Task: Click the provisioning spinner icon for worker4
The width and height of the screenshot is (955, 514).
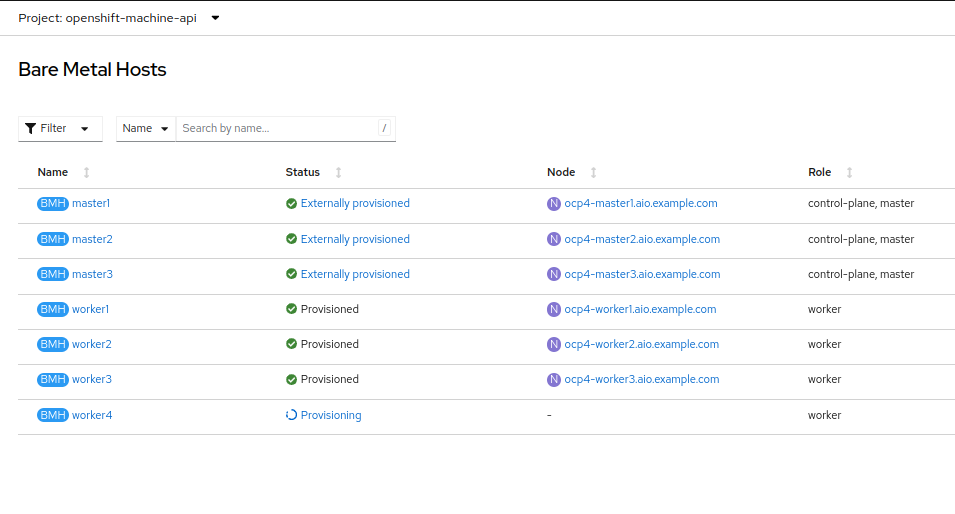Action: (x=291, y=415)
